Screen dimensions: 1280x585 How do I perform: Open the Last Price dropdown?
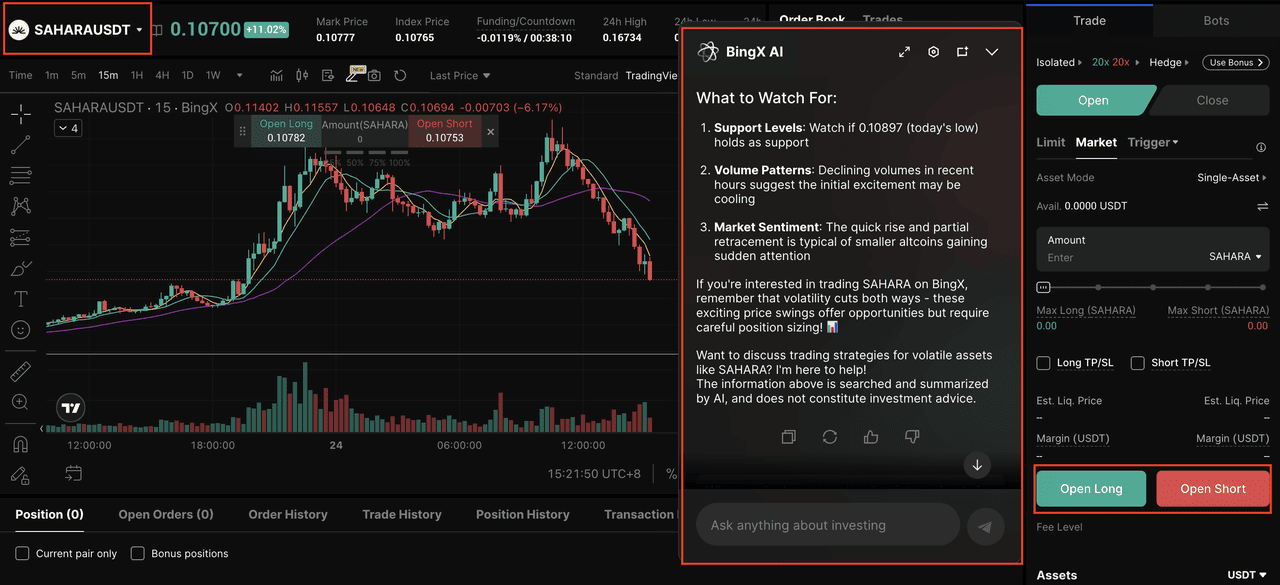tap(460, 76)
